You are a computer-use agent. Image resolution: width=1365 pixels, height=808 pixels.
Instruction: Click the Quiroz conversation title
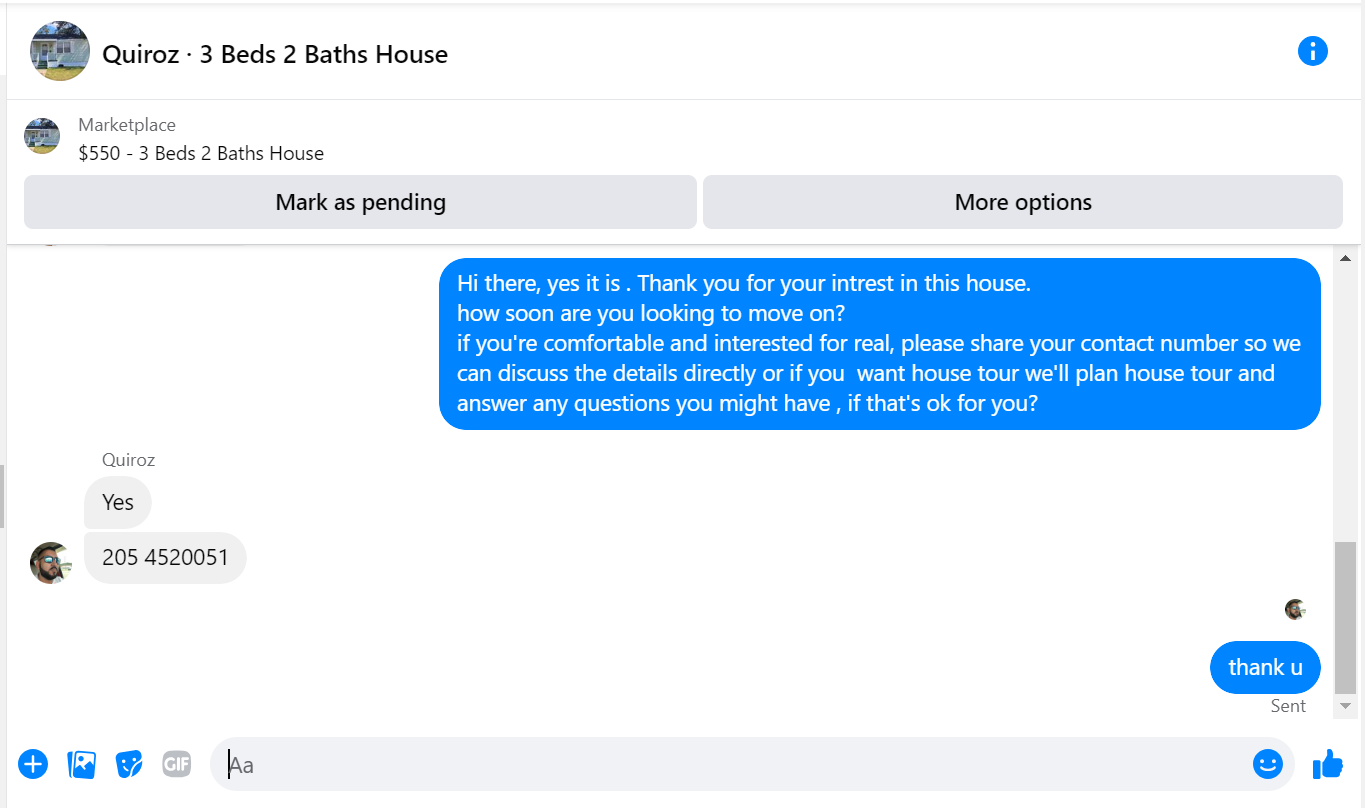tap(275, 54)
